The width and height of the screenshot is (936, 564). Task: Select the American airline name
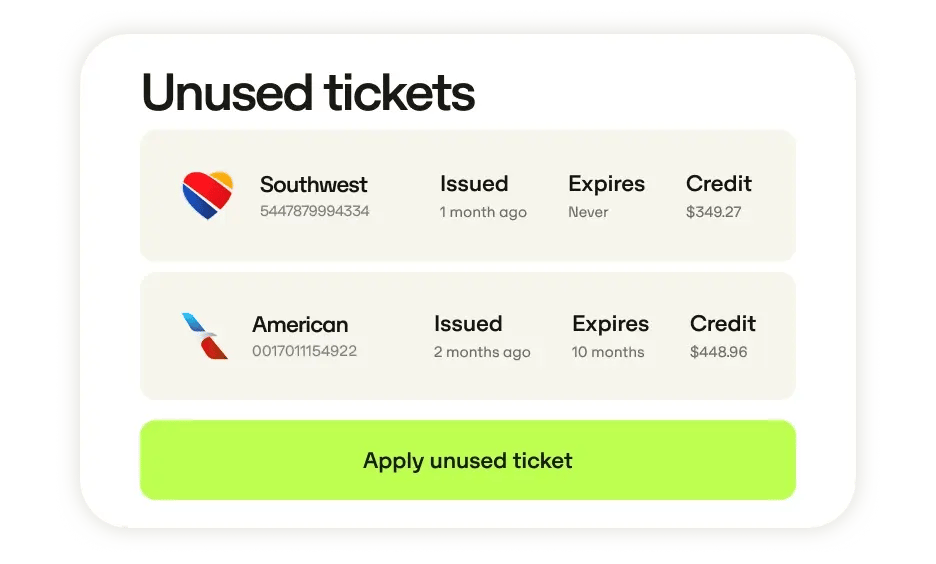300,325
